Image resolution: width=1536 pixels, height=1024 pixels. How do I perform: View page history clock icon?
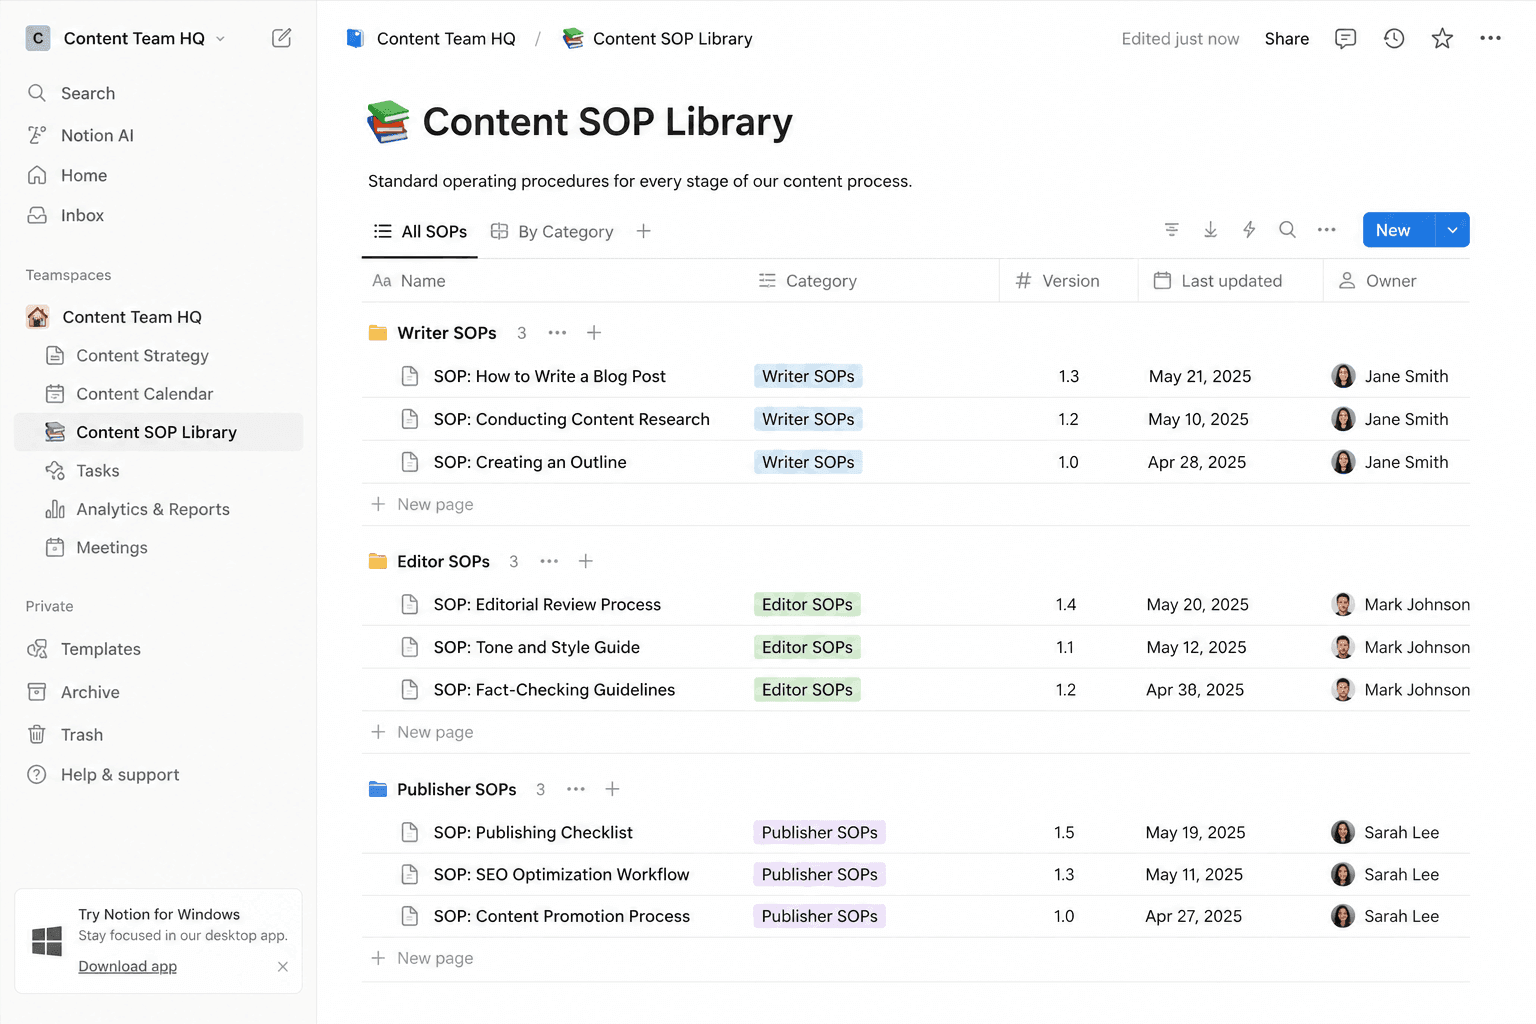[1394, 38]
